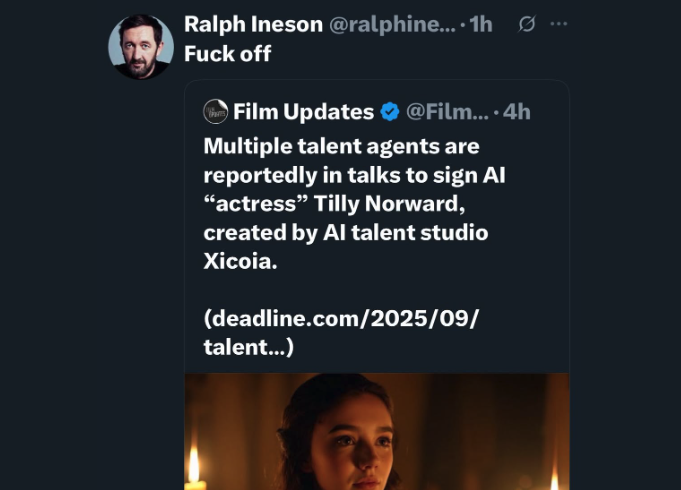Open the deadline.com article link text
This screenshot has height=490, width=681.
(x=341, y=319)
